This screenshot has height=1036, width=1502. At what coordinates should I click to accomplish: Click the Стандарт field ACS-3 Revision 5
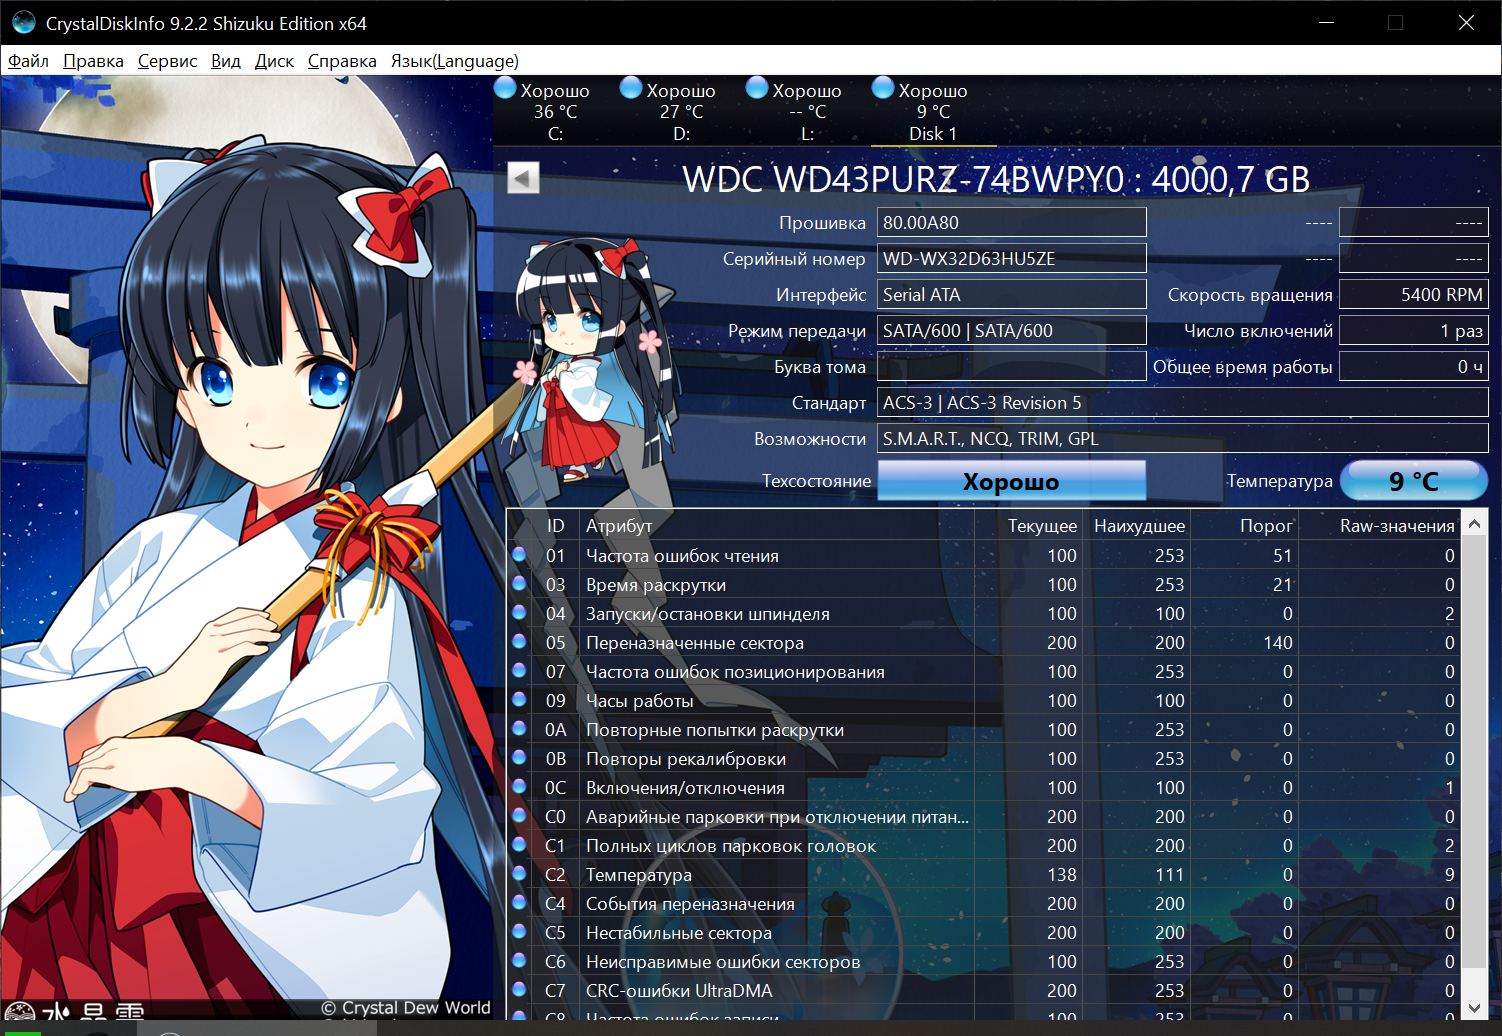1182,402
